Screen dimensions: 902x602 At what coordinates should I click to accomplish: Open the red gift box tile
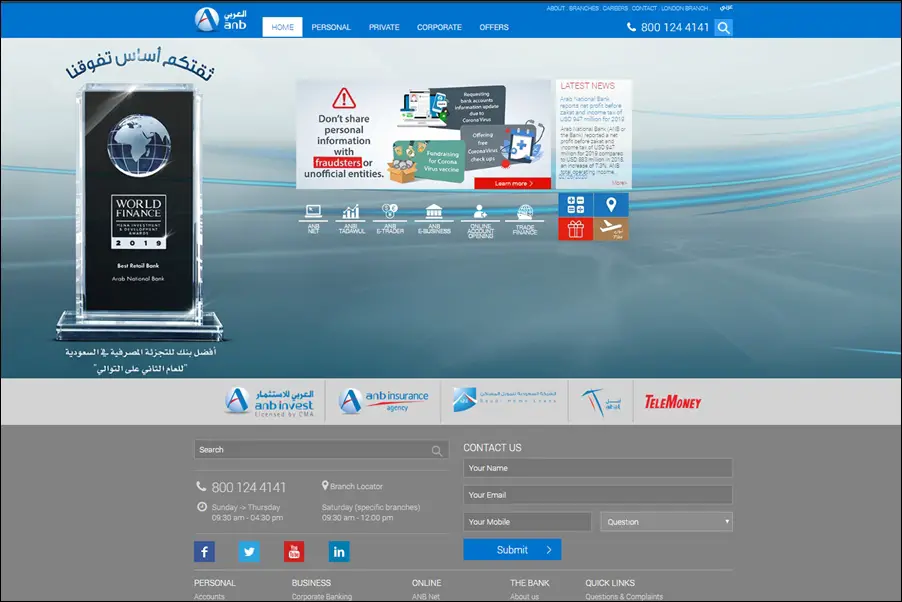[x=576, y=229]
